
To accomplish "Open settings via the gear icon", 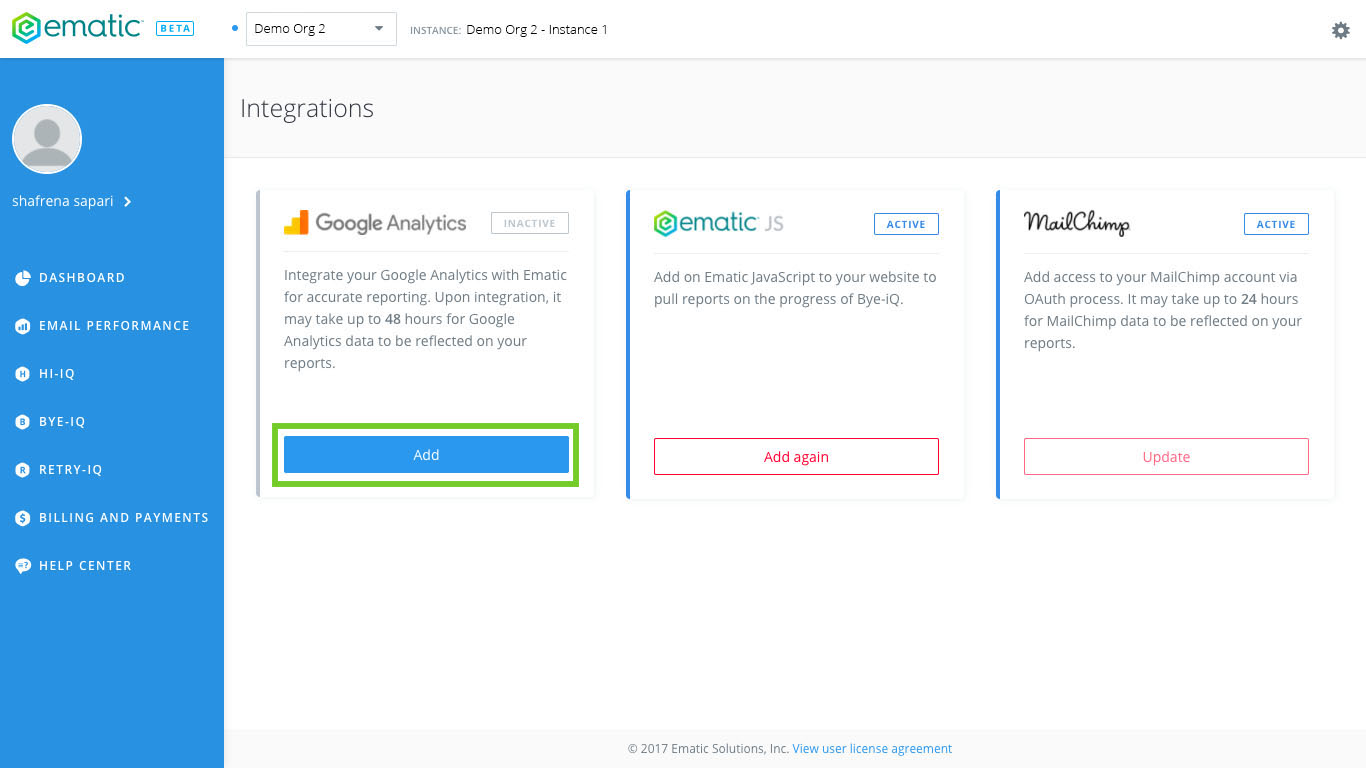I will (1341, 30).
